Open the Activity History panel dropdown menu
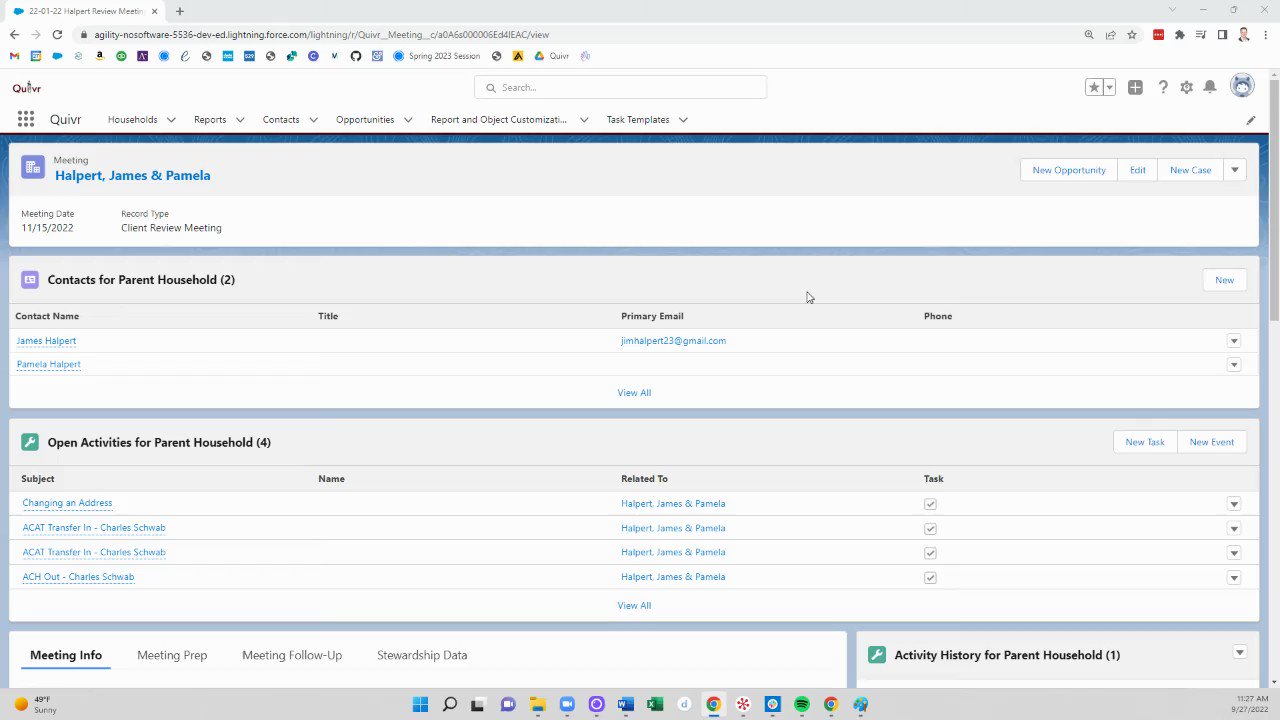1280x720 pixels. [x=1240, y=652]
